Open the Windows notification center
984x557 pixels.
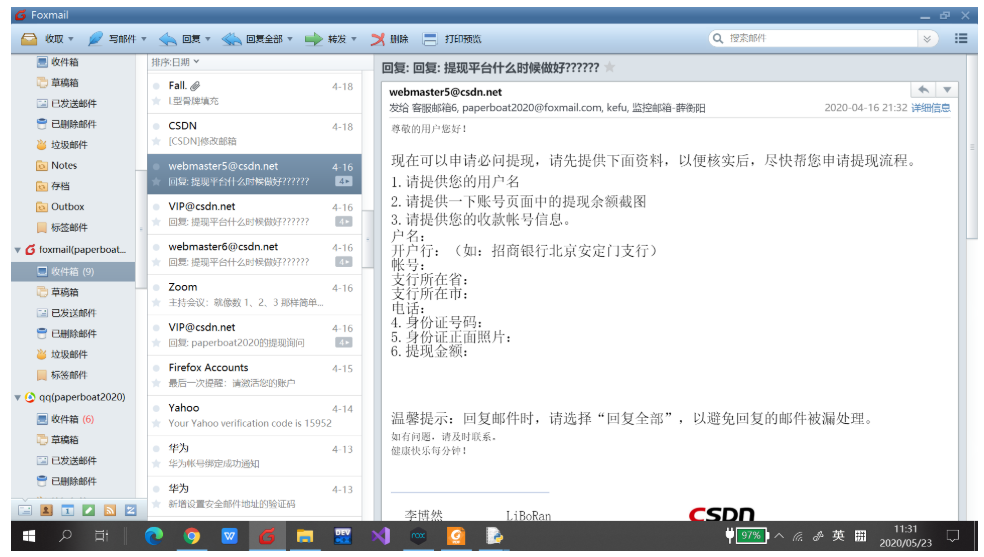[953, 536]
